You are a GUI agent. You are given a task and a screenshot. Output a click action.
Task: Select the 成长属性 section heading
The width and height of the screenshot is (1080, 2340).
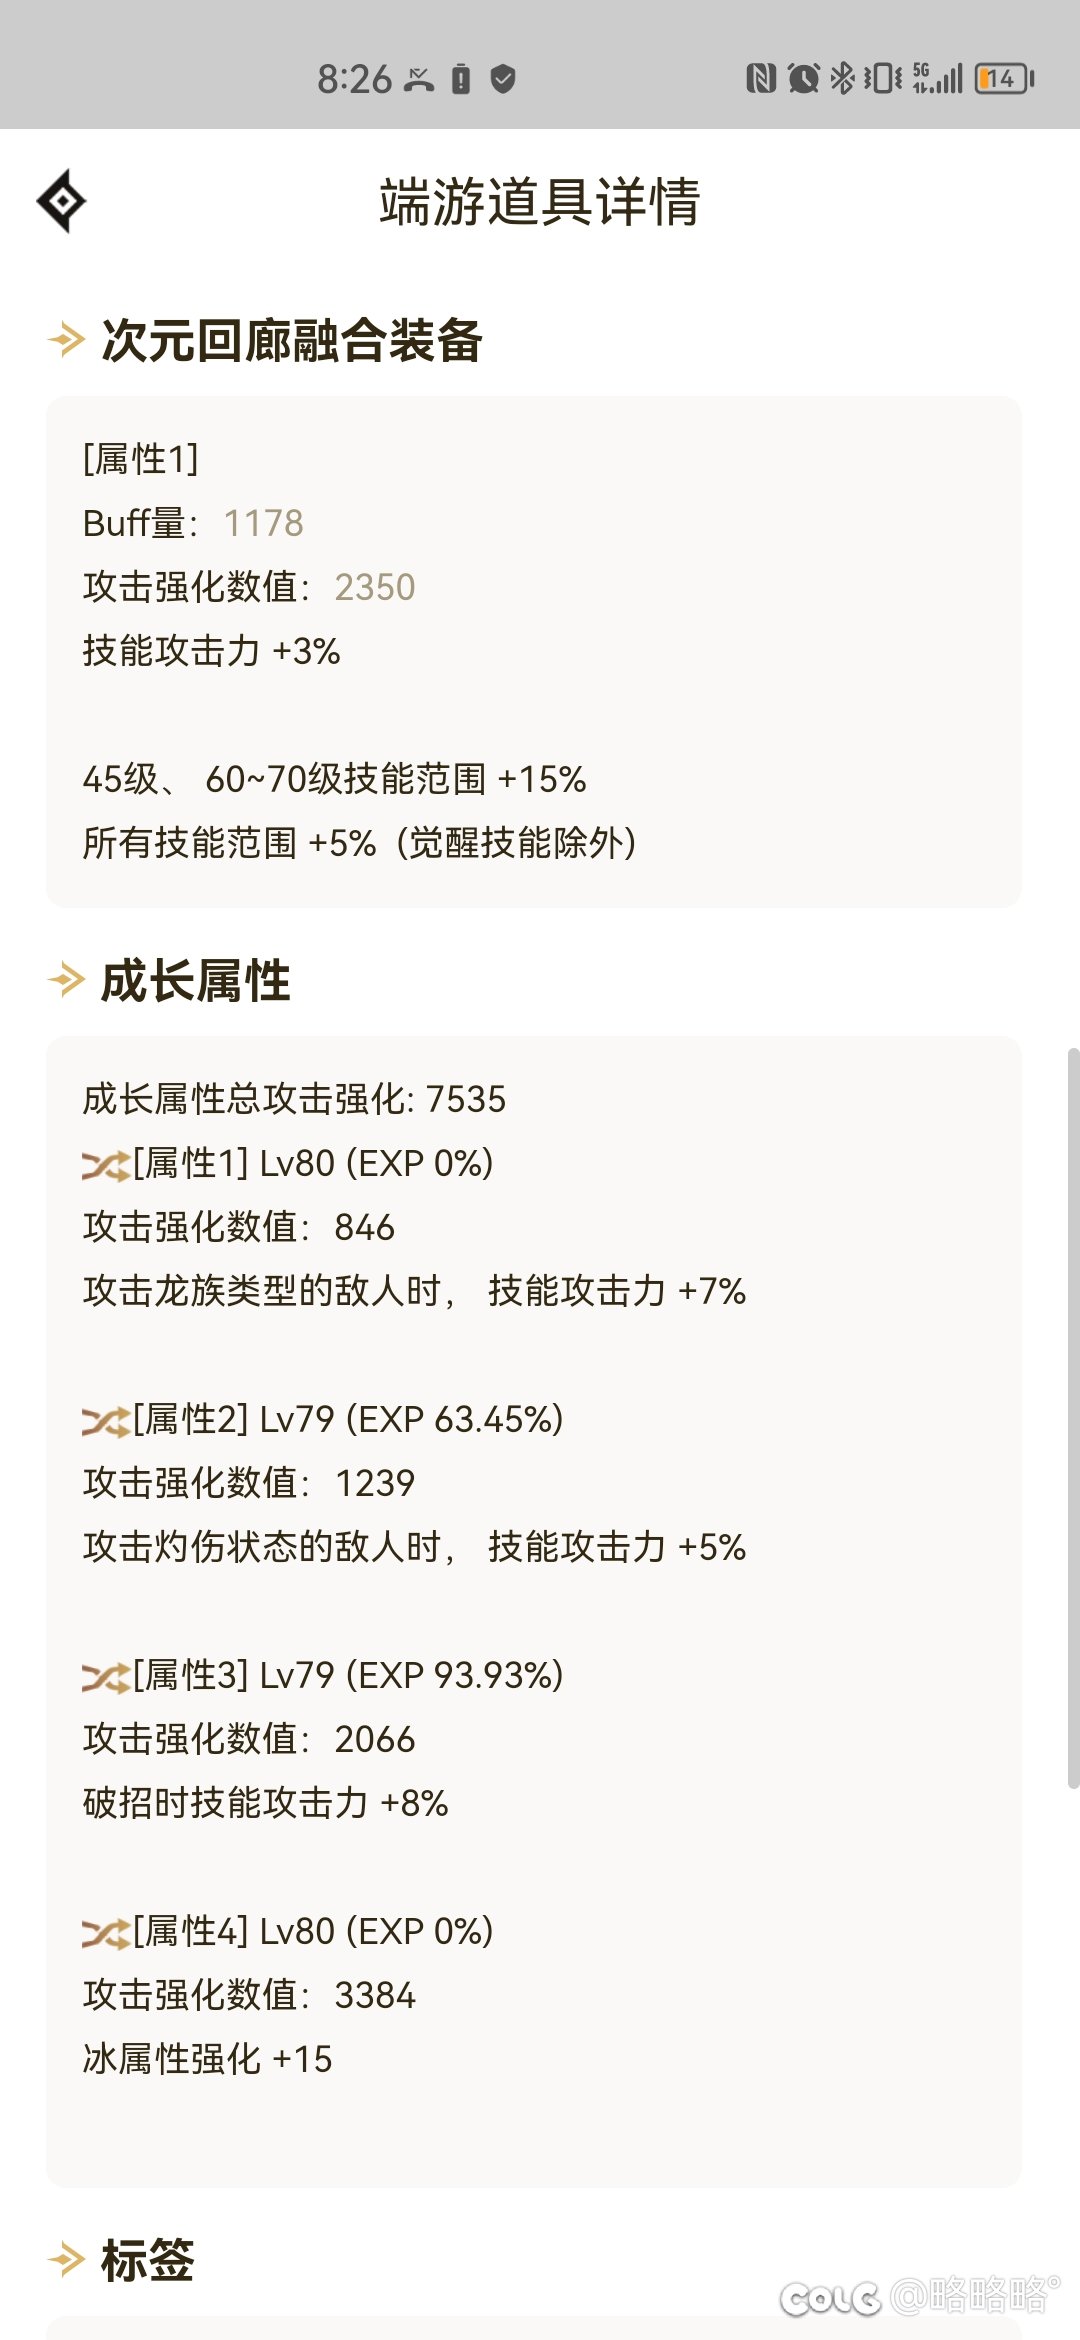pyautogui.click(x=196, y=980)
